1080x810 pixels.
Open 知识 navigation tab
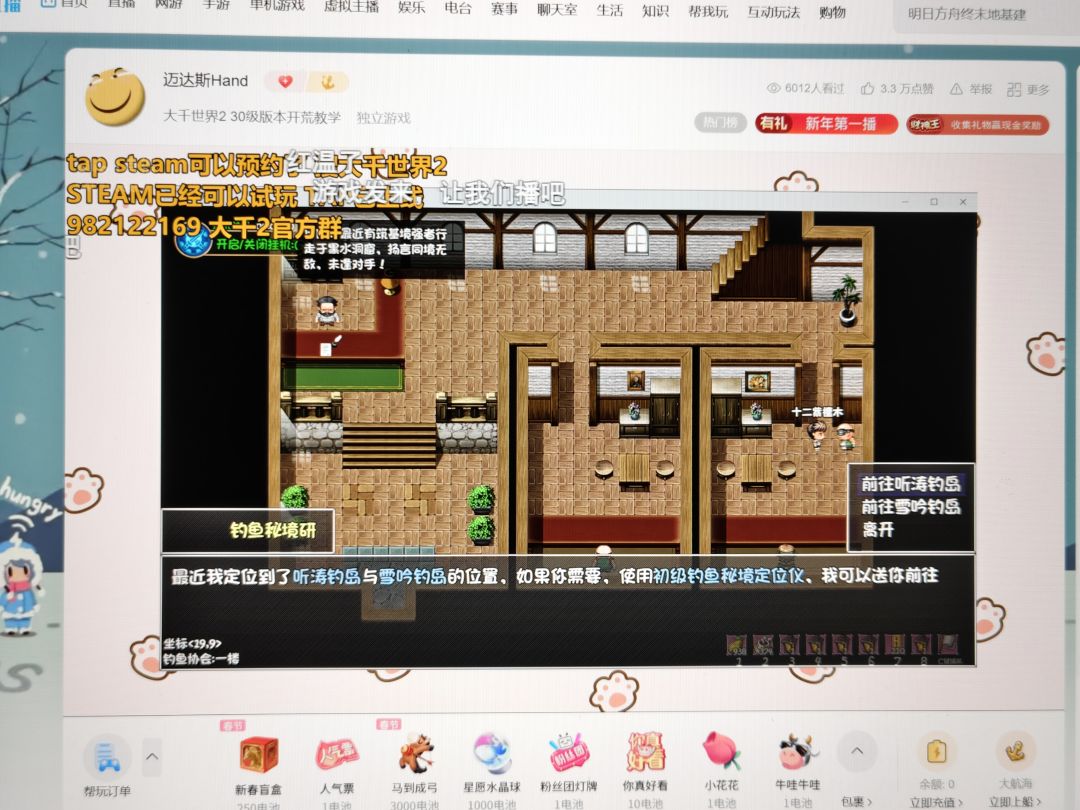[655, 11]
